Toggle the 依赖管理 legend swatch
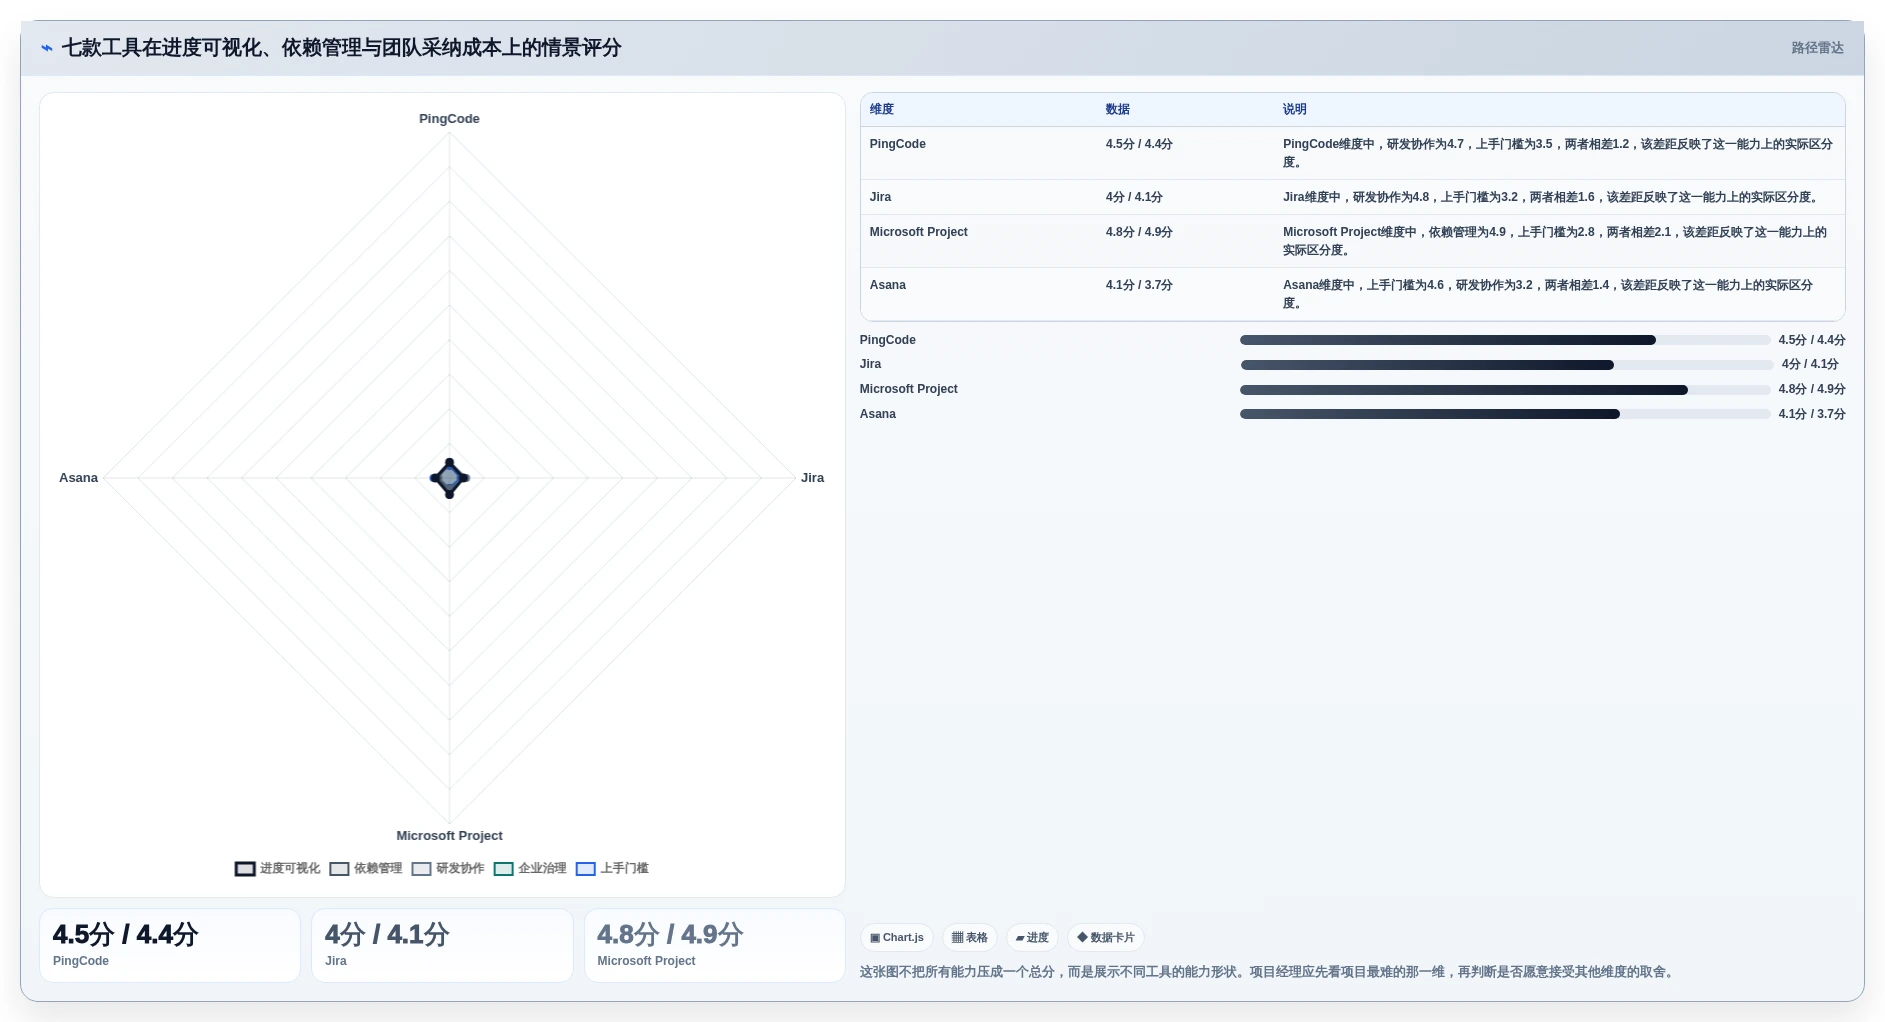The height and width of the screenshot is (1022, 1885). (339, 869)
